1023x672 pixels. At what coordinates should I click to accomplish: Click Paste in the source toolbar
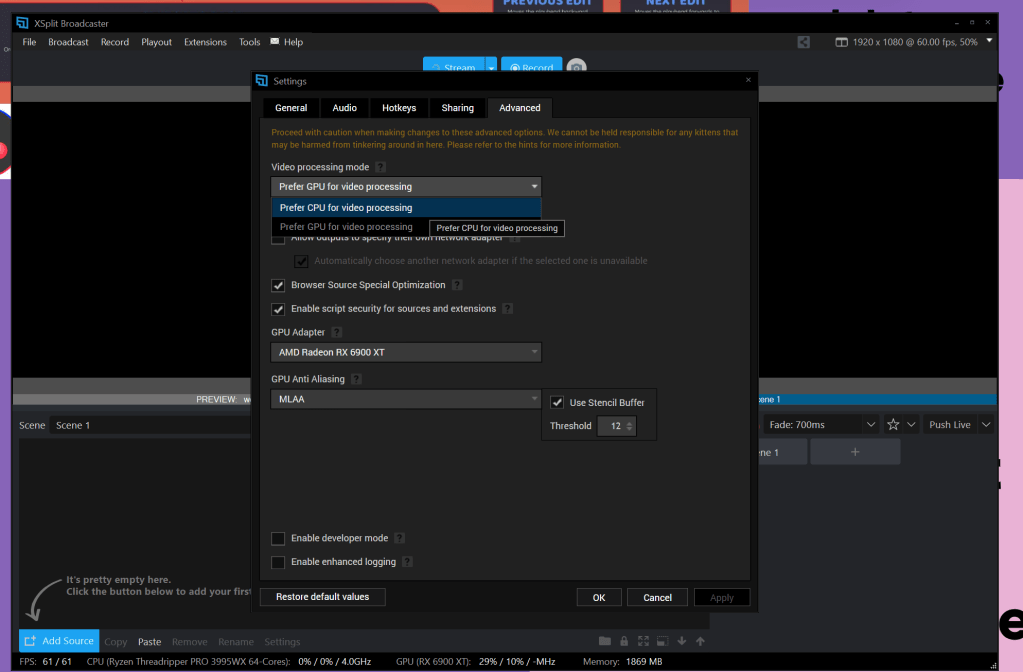[x=149, y=641]
